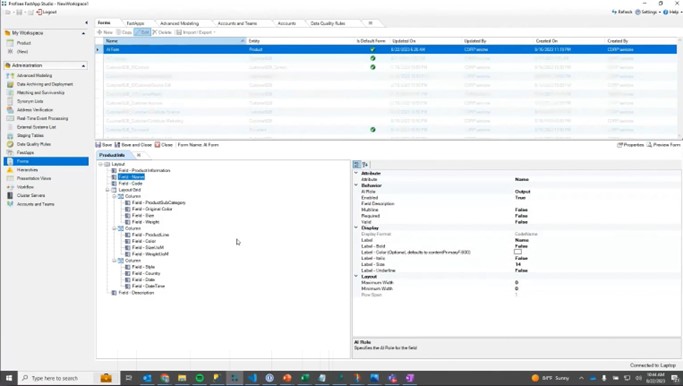
Task: Collapse the Display property category
Action: (x=356, y=228)
